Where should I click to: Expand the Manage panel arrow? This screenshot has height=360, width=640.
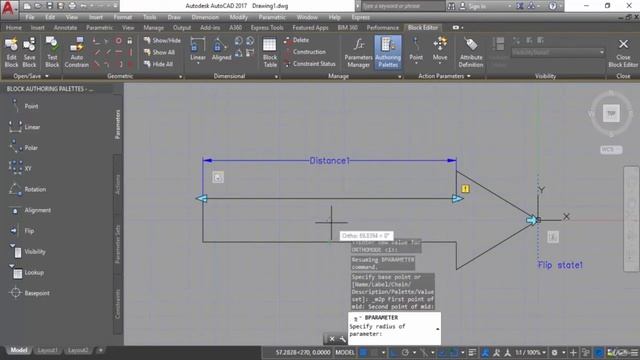tap(400, 76)
